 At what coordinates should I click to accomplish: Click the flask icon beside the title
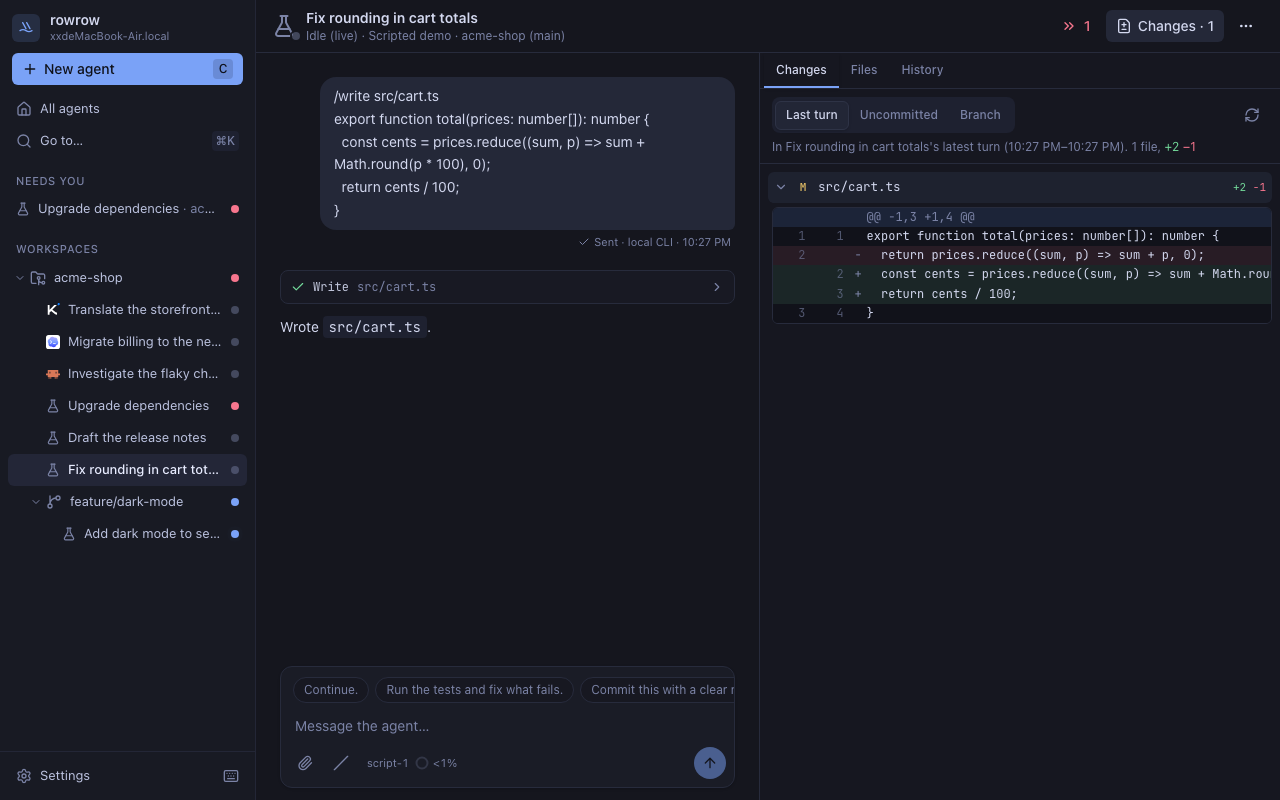pos(284,25)
